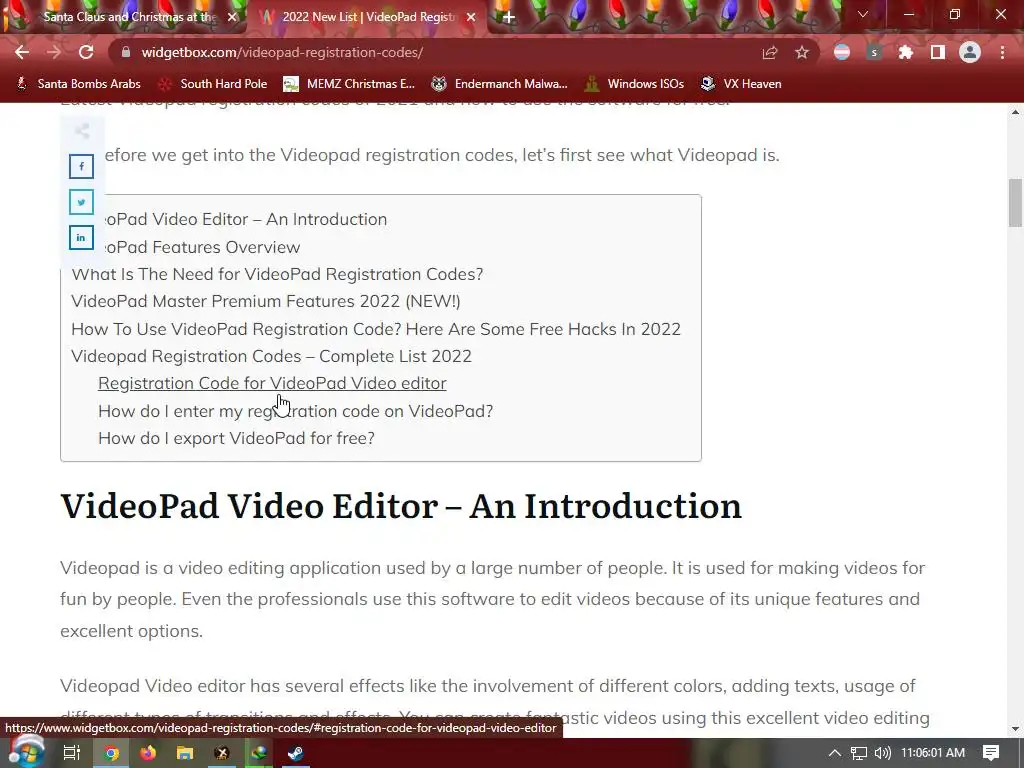Jump to How do I export VideoPad for free
Viewport: 1024px width, 768px height.
click(x=236, y=438)
